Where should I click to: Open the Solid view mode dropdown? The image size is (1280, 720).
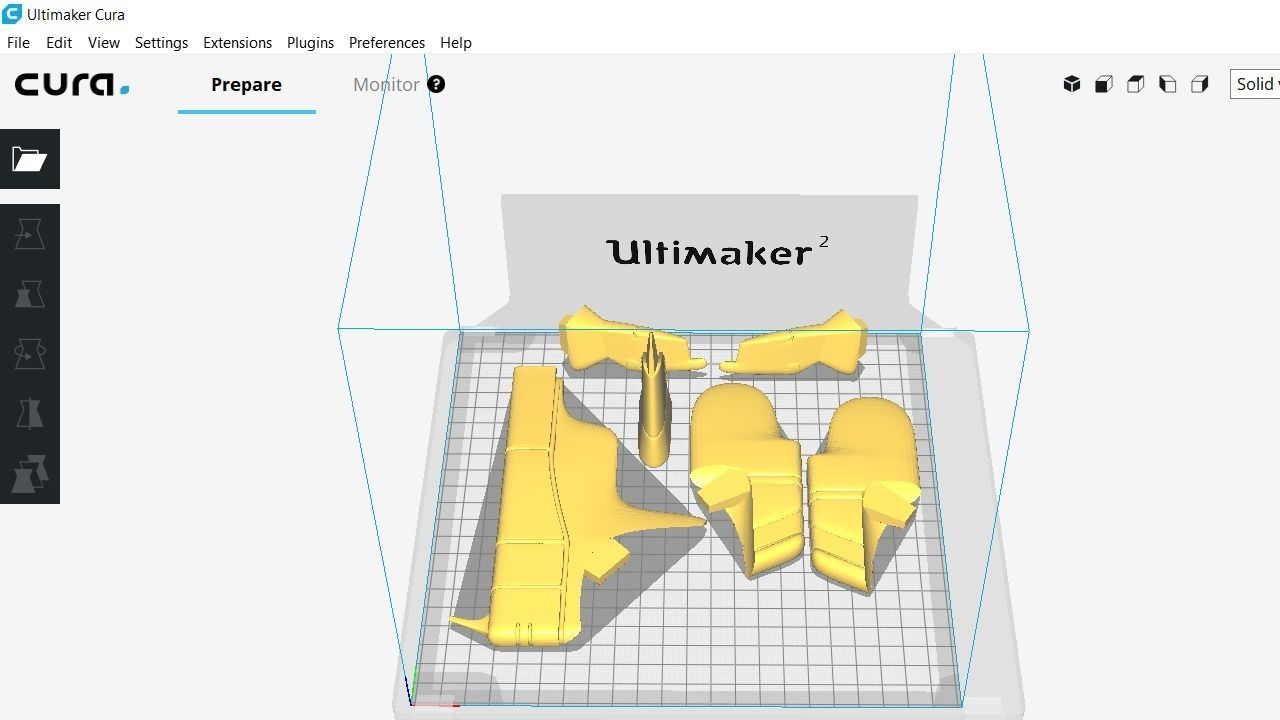tap(1255, 84)
